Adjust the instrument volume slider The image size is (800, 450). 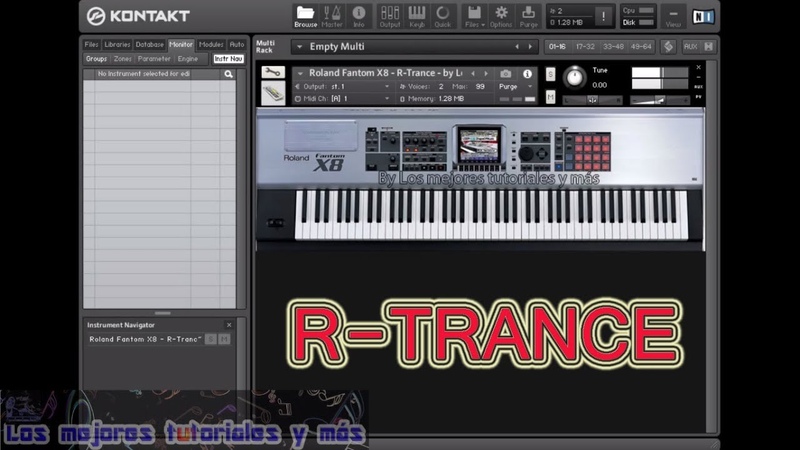(660, 100)
